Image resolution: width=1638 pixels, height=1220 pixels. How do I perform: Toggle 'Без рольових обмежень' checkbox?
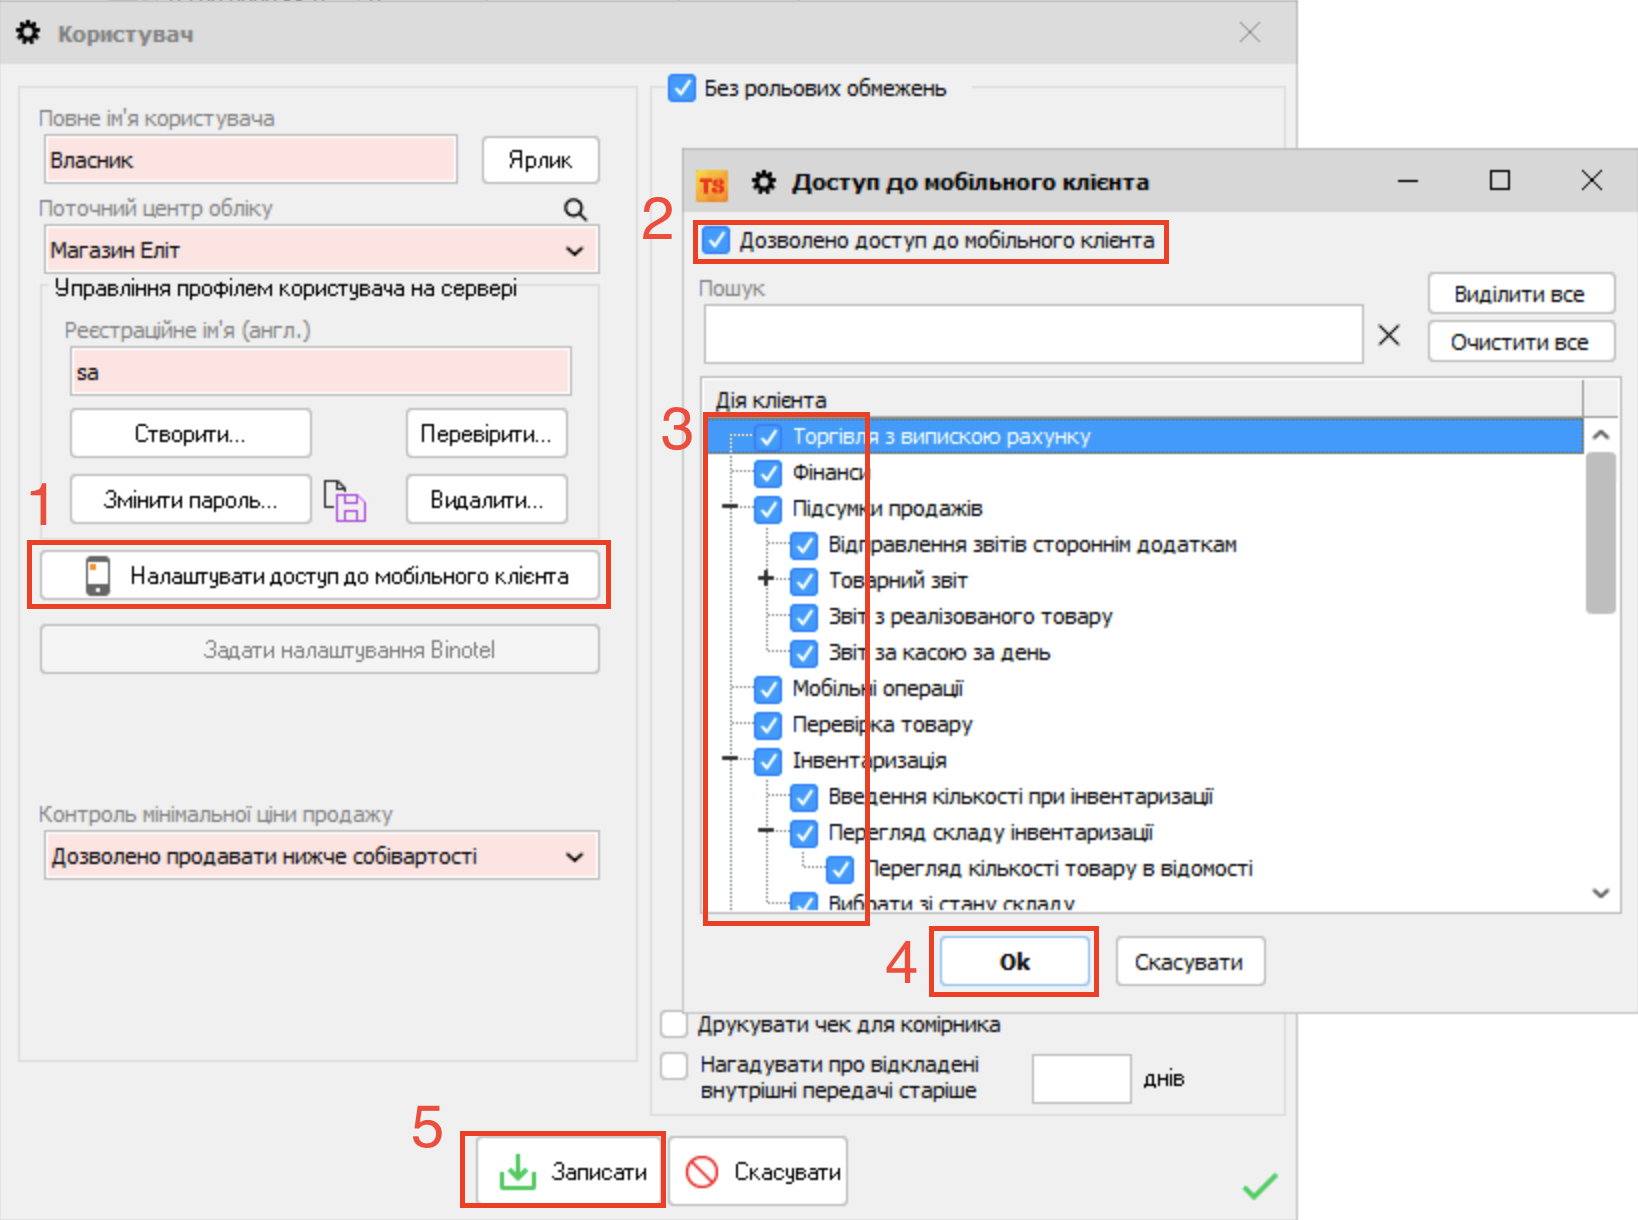click(x=682, y=88)
